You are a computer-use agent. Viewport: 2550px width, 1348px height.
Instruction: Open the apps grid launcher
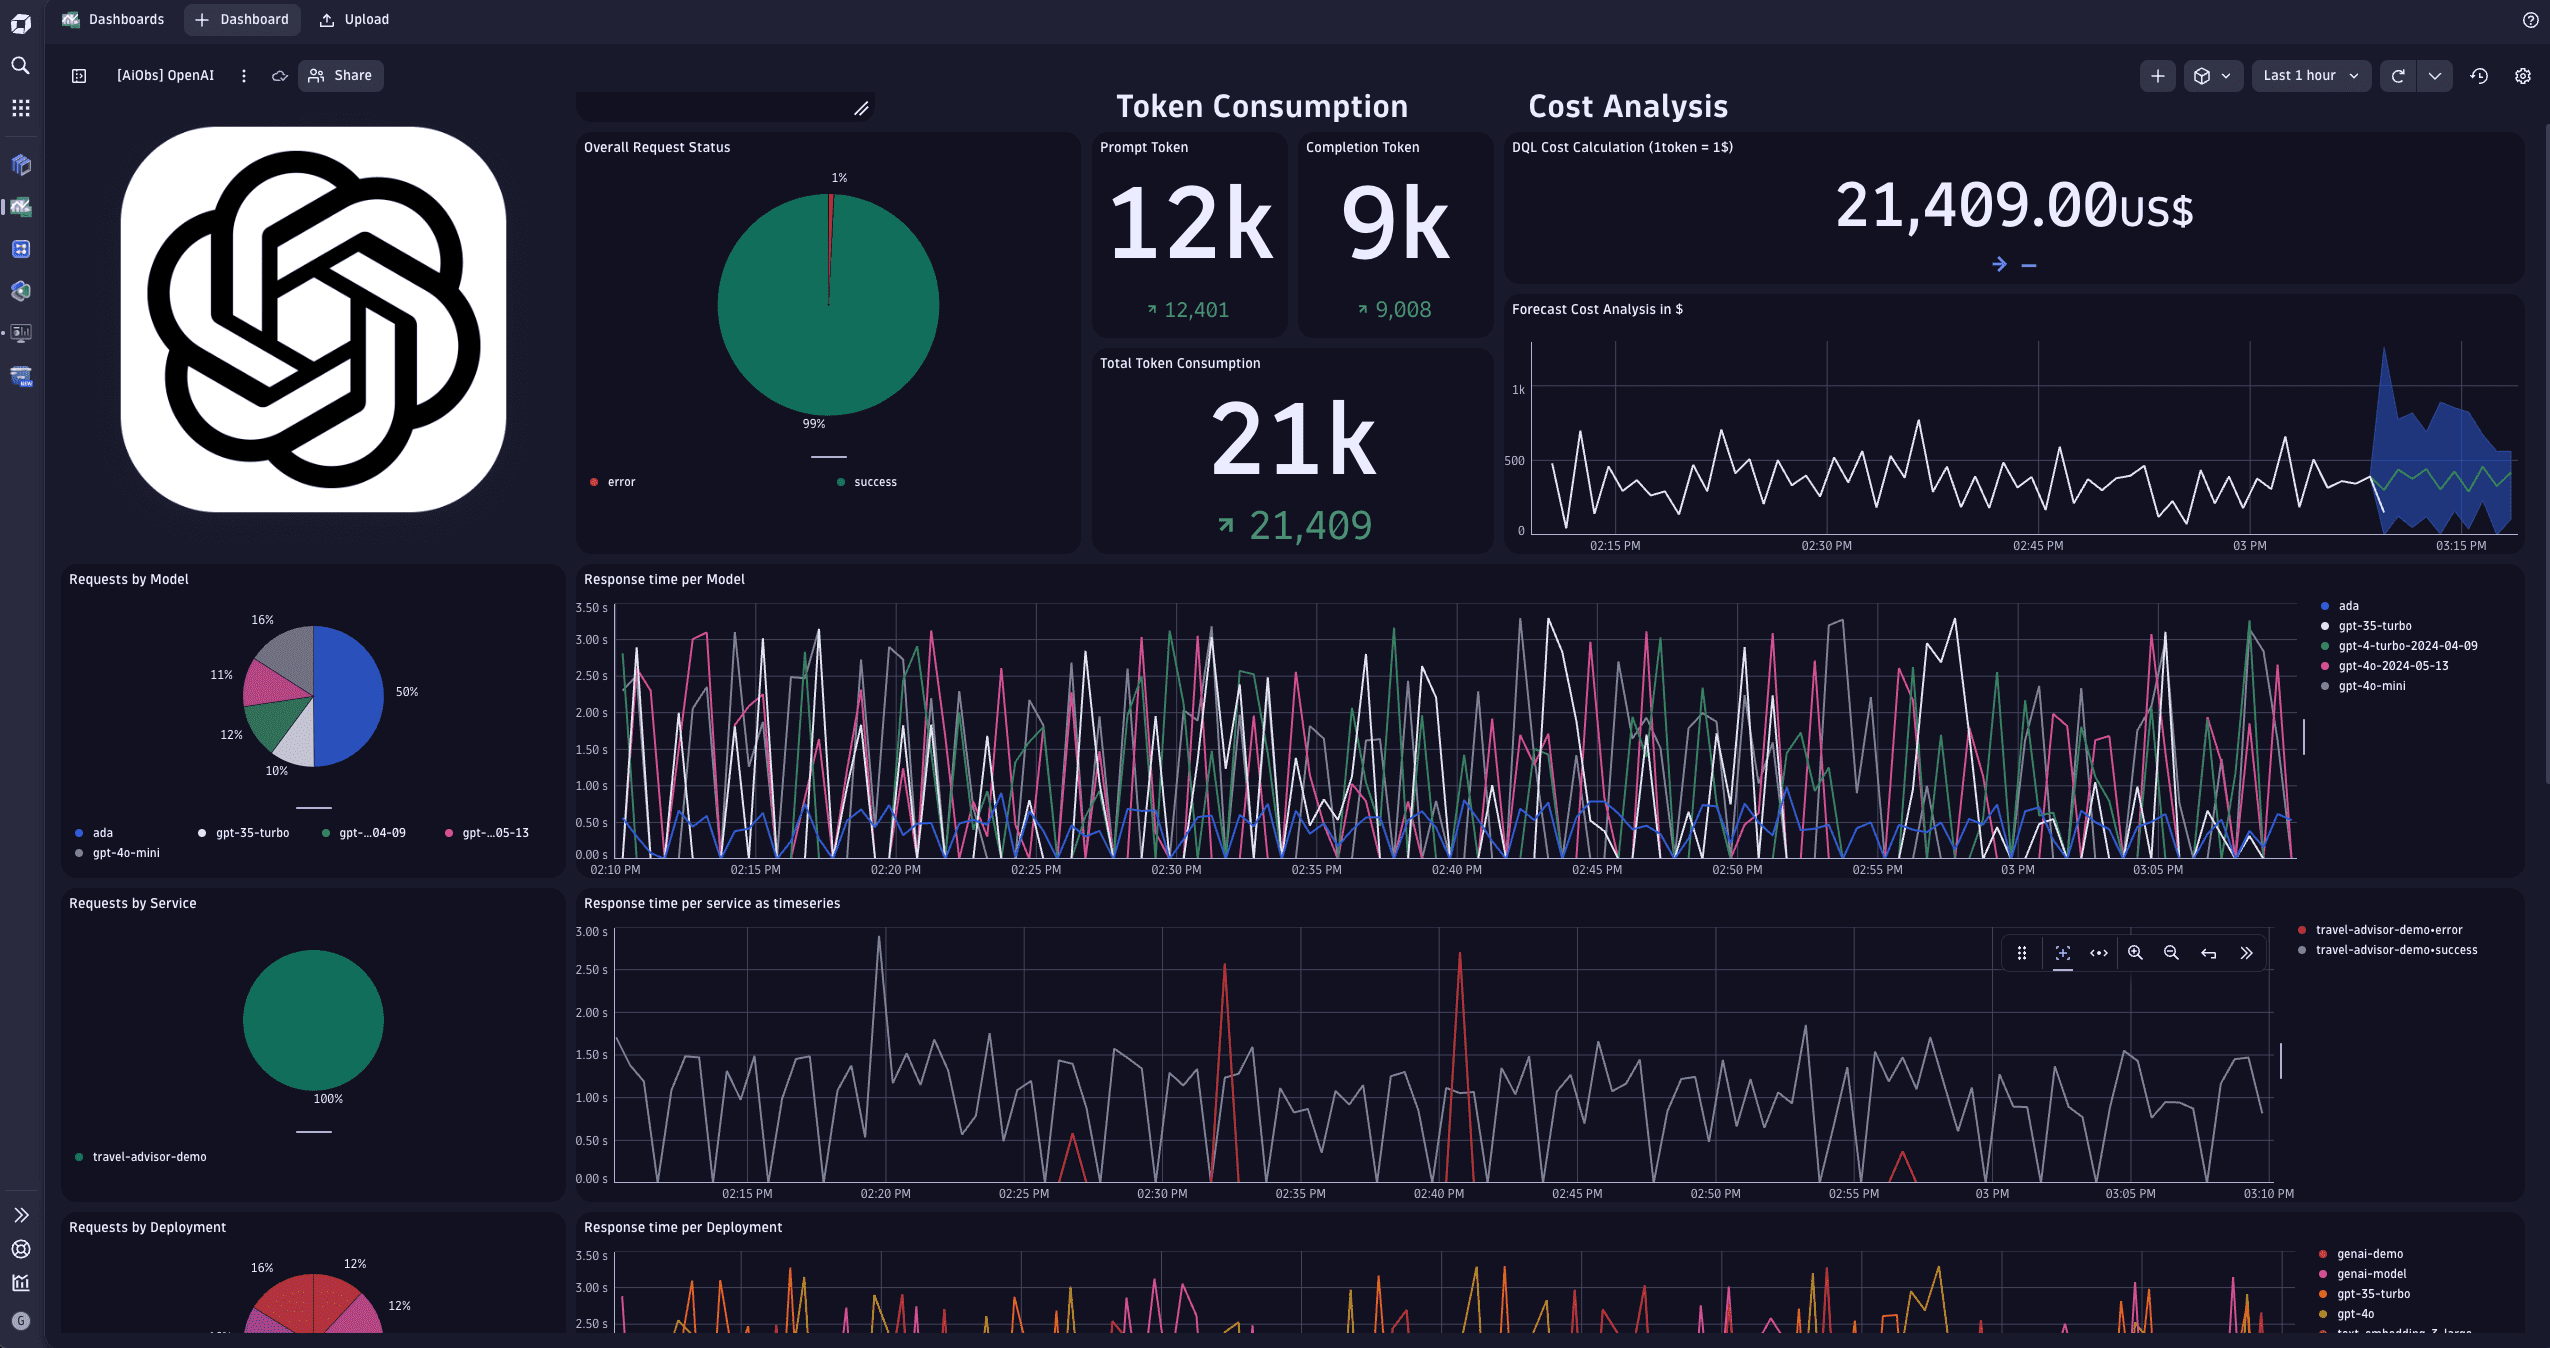20,107
